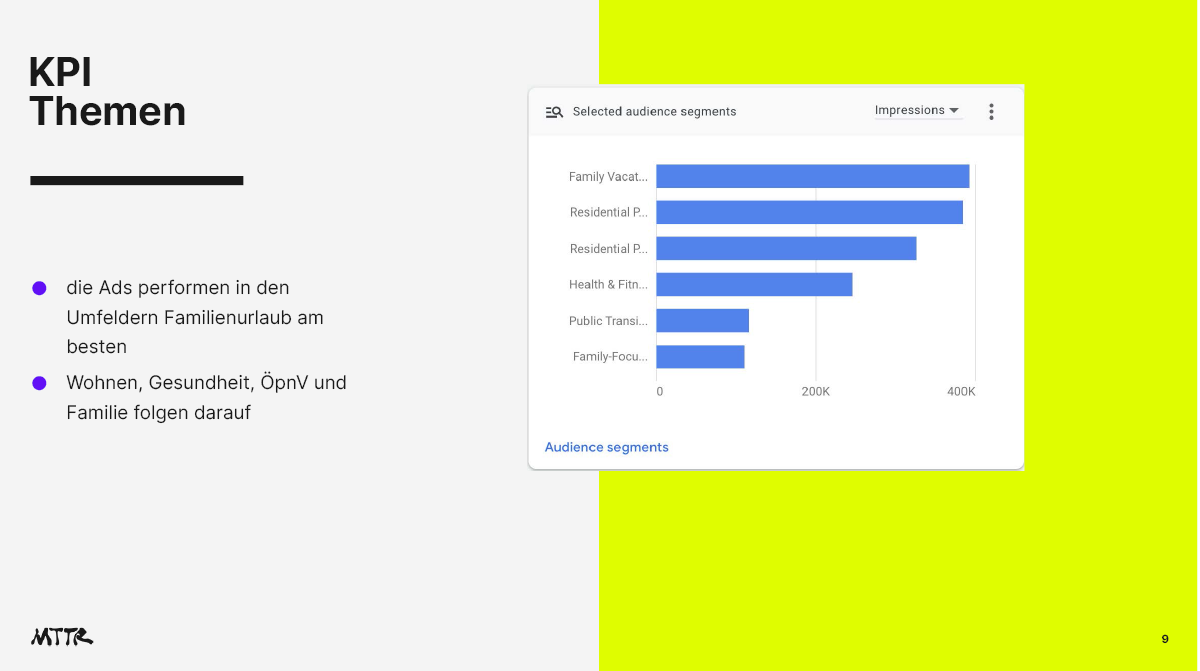Image resolution: width=1200 pixels, height=671 pixels.
Task: Click the Family-Focu... label text
Action: point(610,357)
